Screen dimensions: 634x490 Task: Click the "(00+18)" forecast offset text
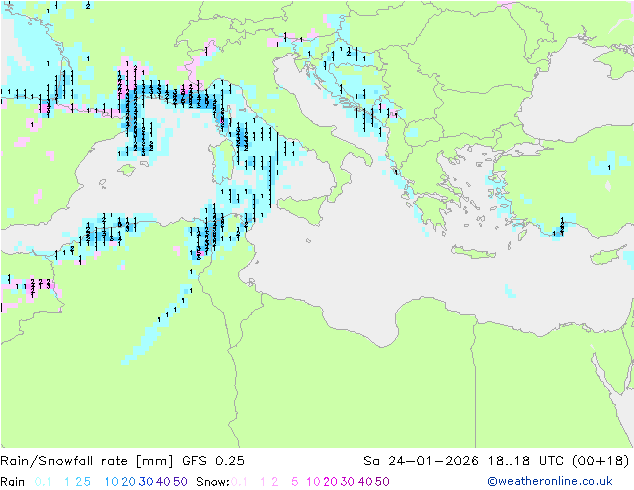(601, 461)
